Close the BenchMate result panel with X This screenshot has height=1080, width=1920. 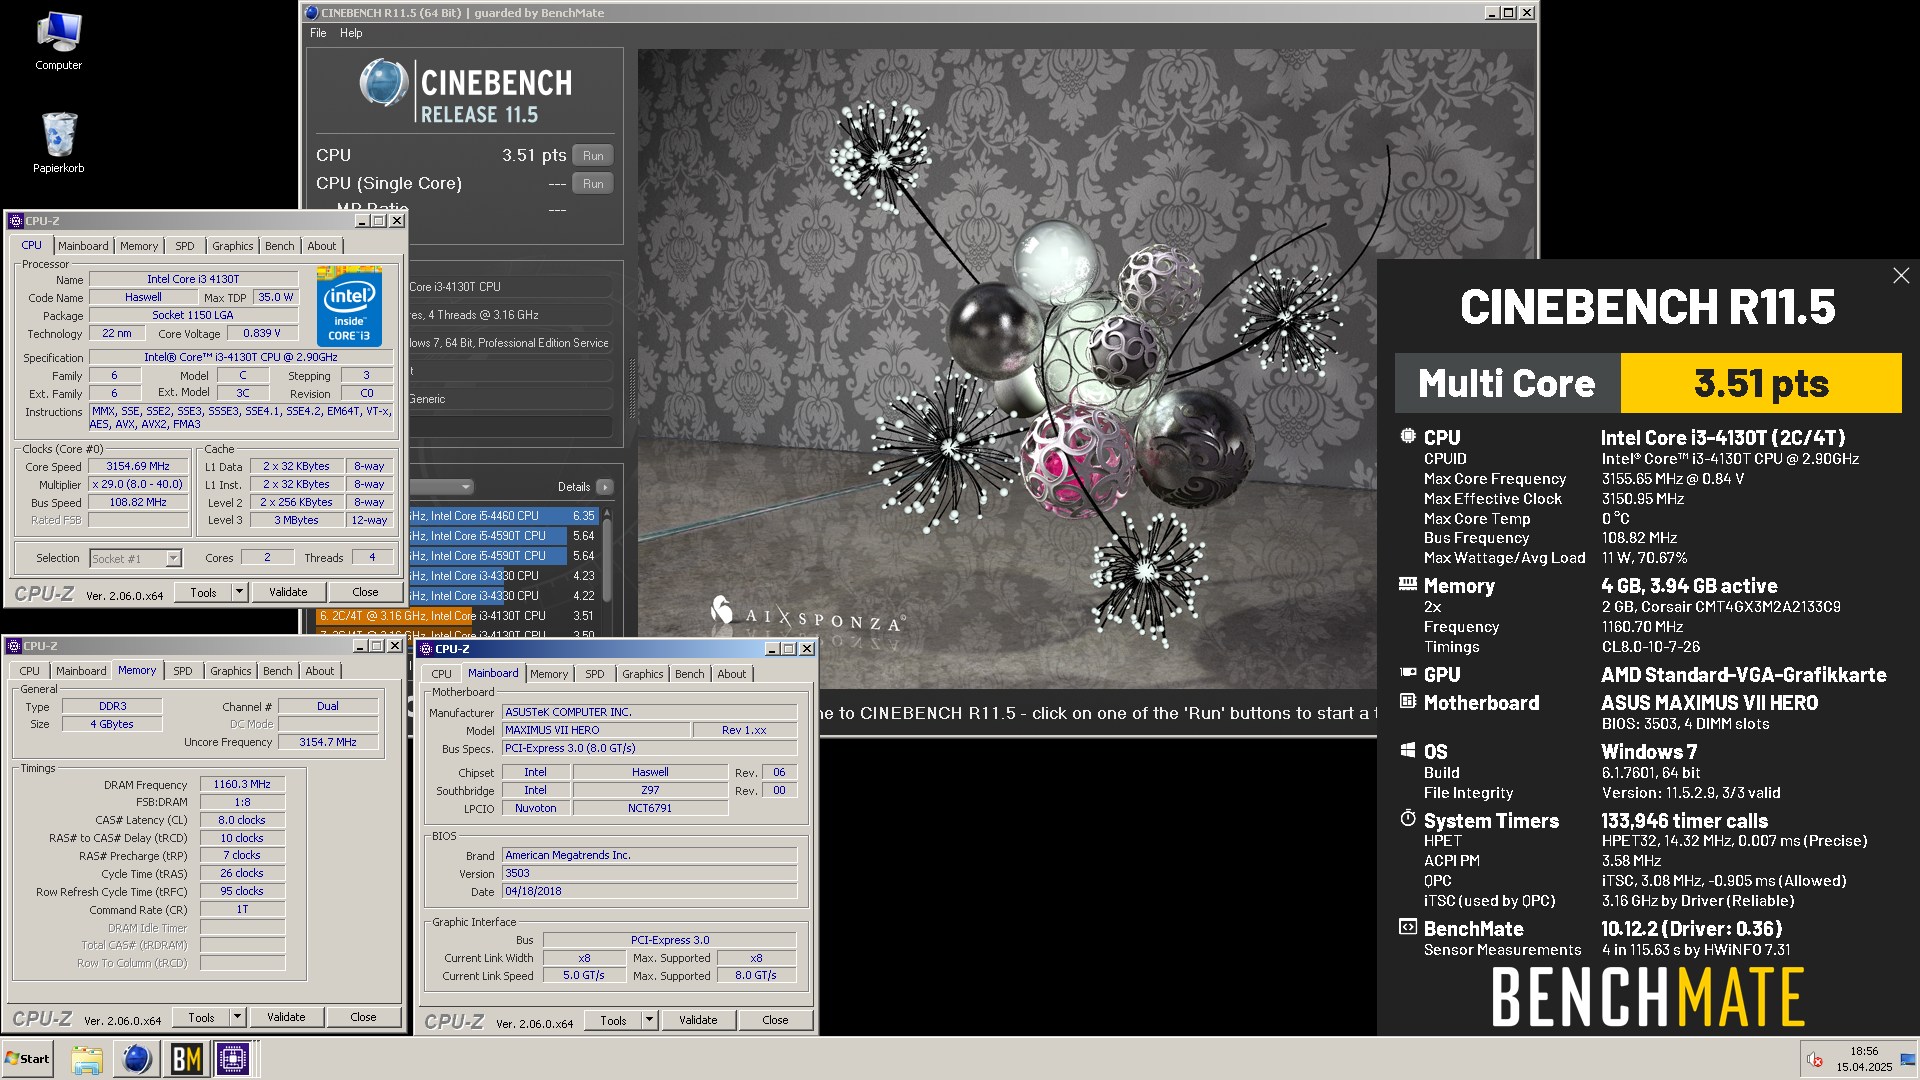pos(1901,275)
